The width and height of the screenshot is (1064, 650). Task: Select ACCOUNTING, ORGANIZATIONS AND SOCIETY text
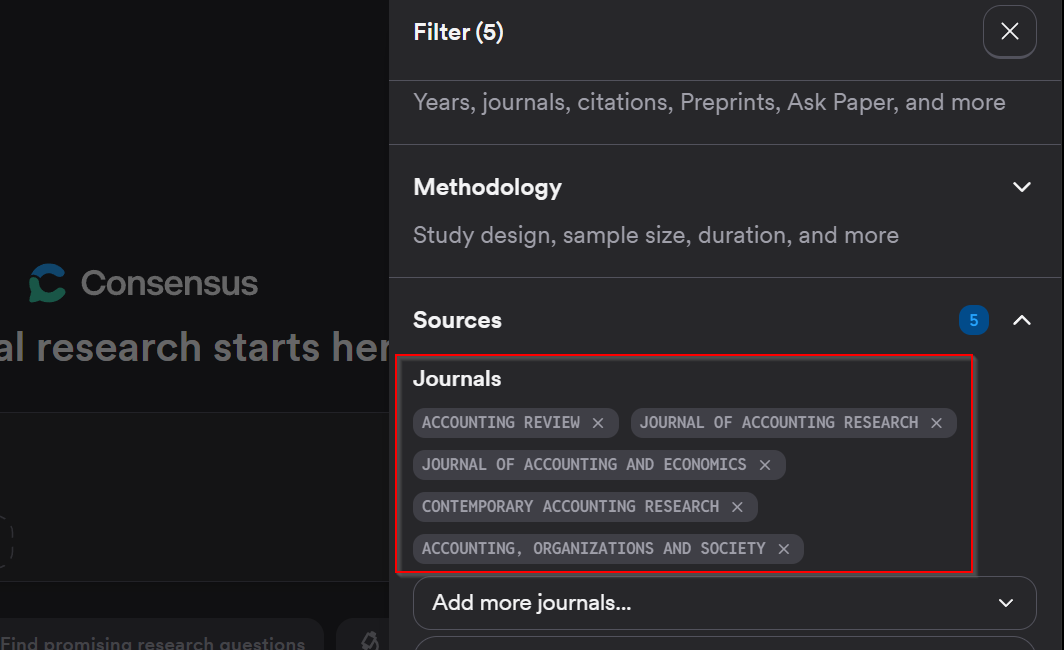[594, 549]
